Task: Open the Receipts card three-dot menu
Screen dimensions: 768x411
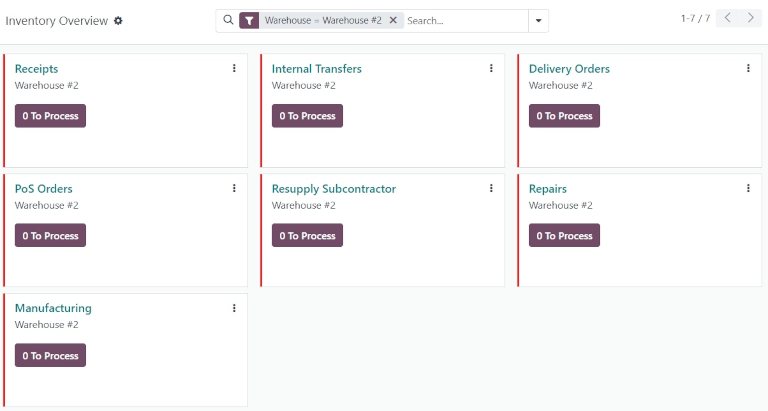Action: point(234,68)
